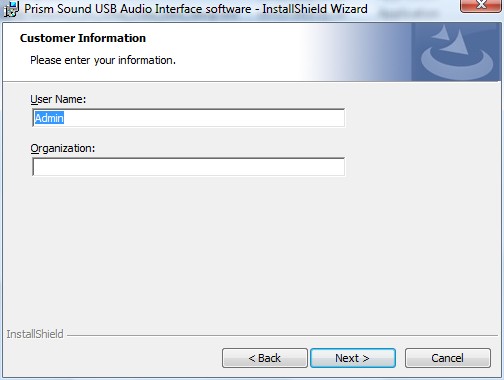Screen dimensions: 504x380
Task: Click the InstallShield branding text
Action: (35, 334)
